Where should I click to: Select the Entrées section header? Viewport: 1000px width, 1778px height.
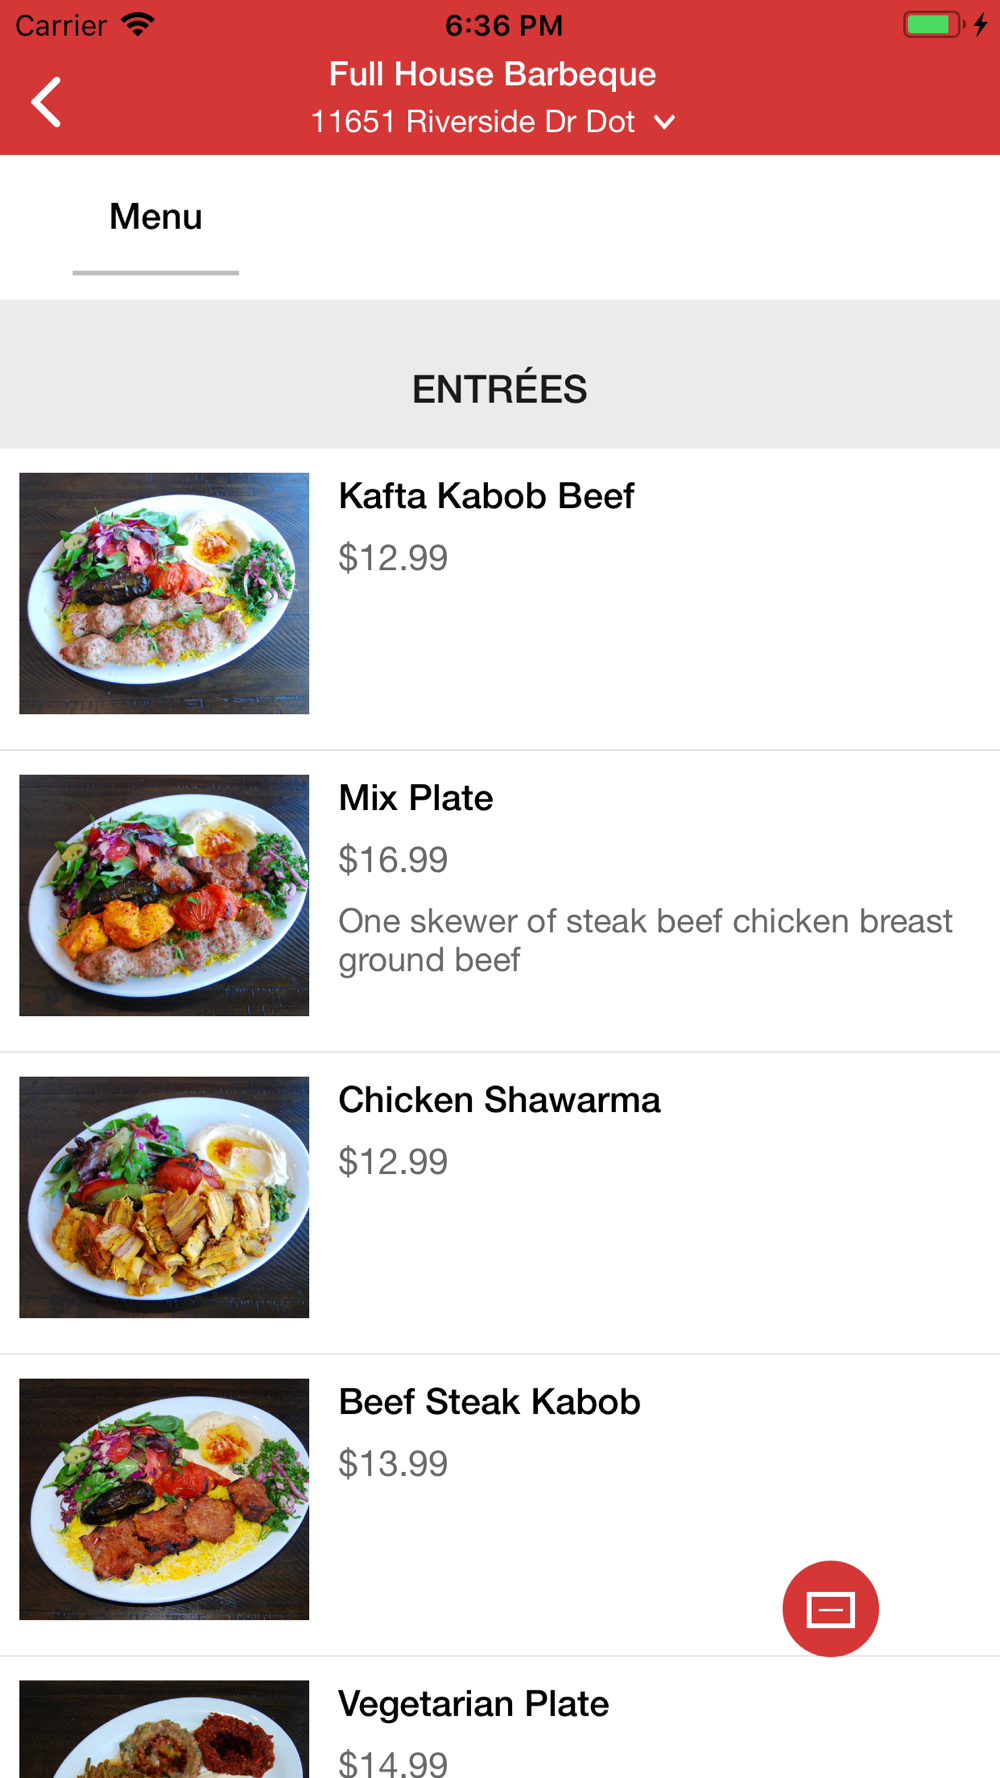click(499, 389)
